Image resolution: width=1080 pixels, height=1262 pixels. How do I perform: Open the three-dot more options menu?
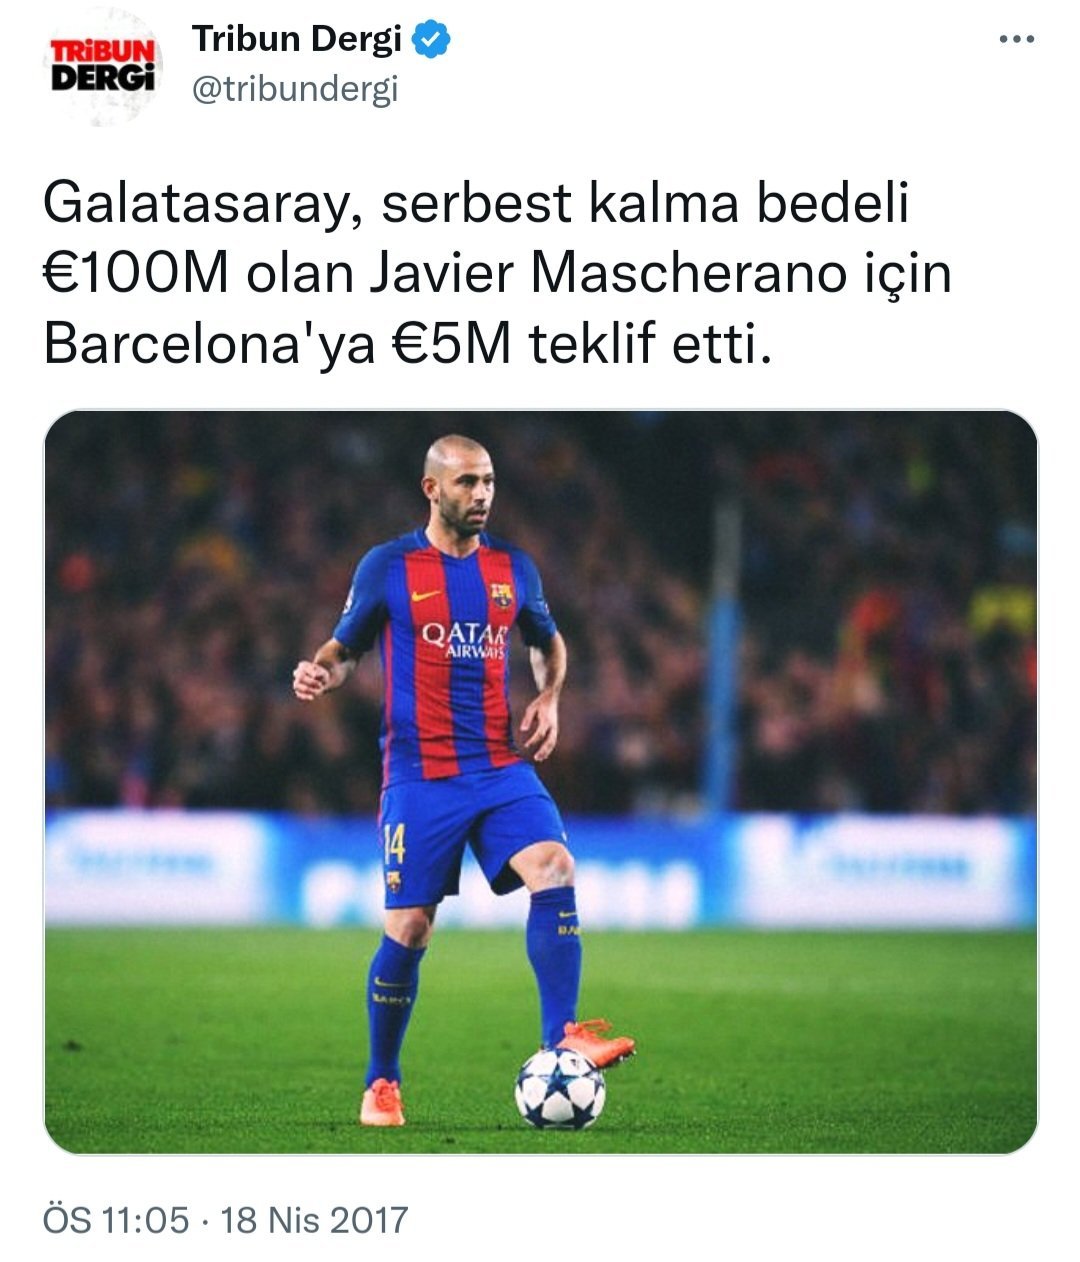1017,40
